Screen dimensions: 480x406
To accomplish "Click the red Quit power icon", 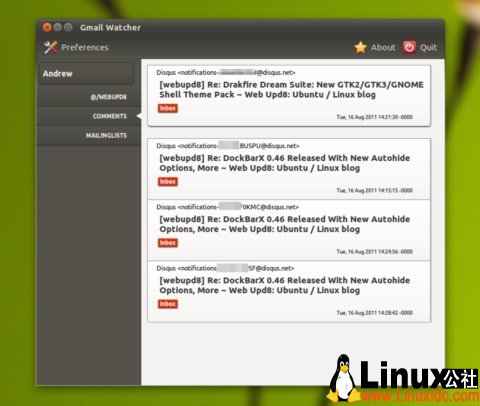I will 409,47.
